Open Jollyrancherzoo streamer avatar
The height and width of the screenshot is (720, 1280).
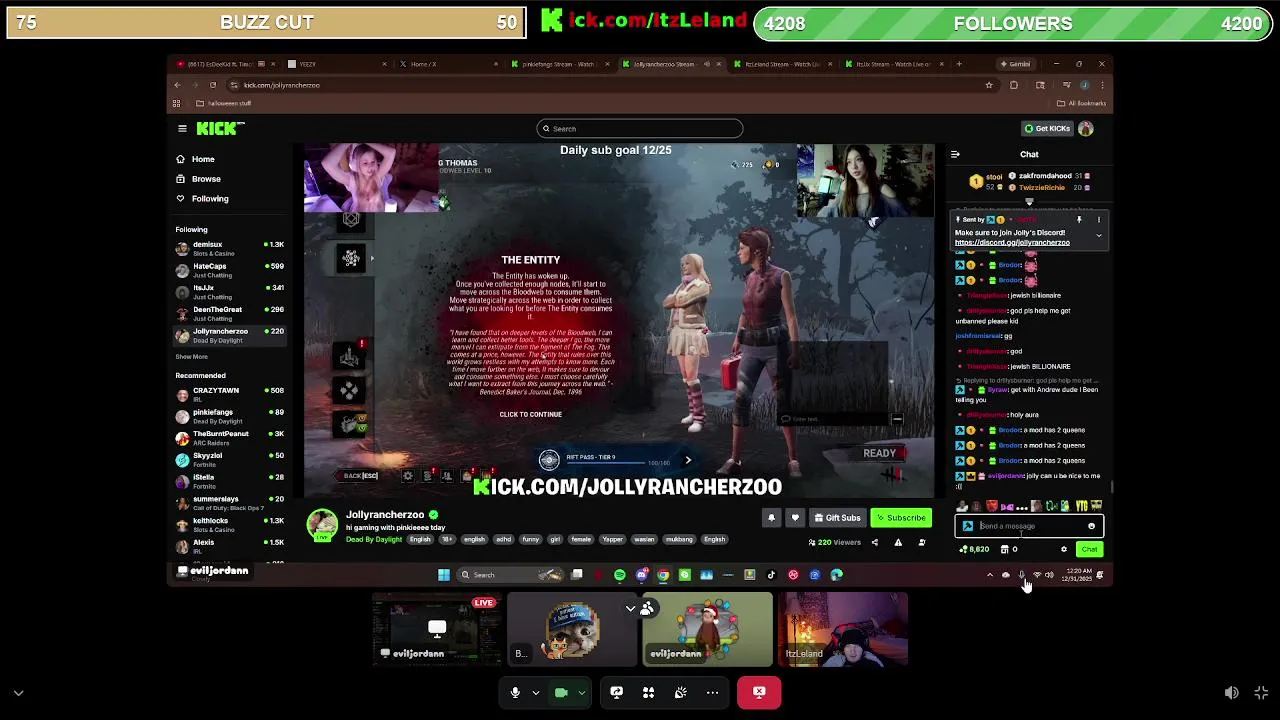tap(322, 525)
